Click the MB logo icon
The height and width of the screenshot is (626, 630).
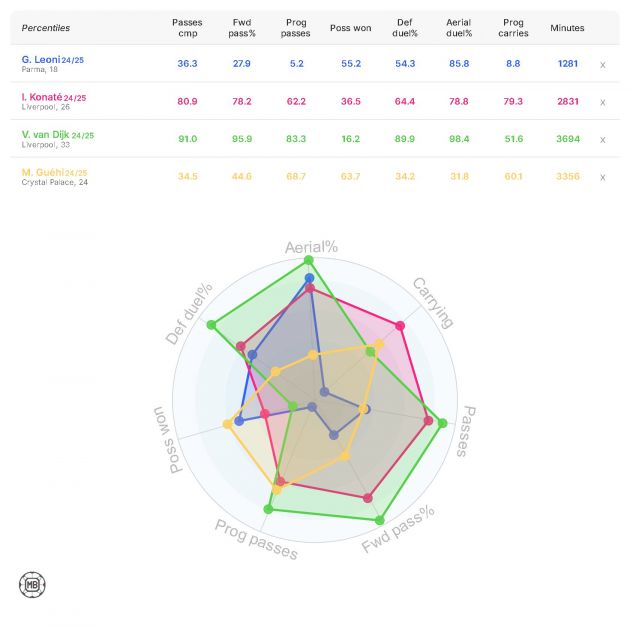click(33, 585)
